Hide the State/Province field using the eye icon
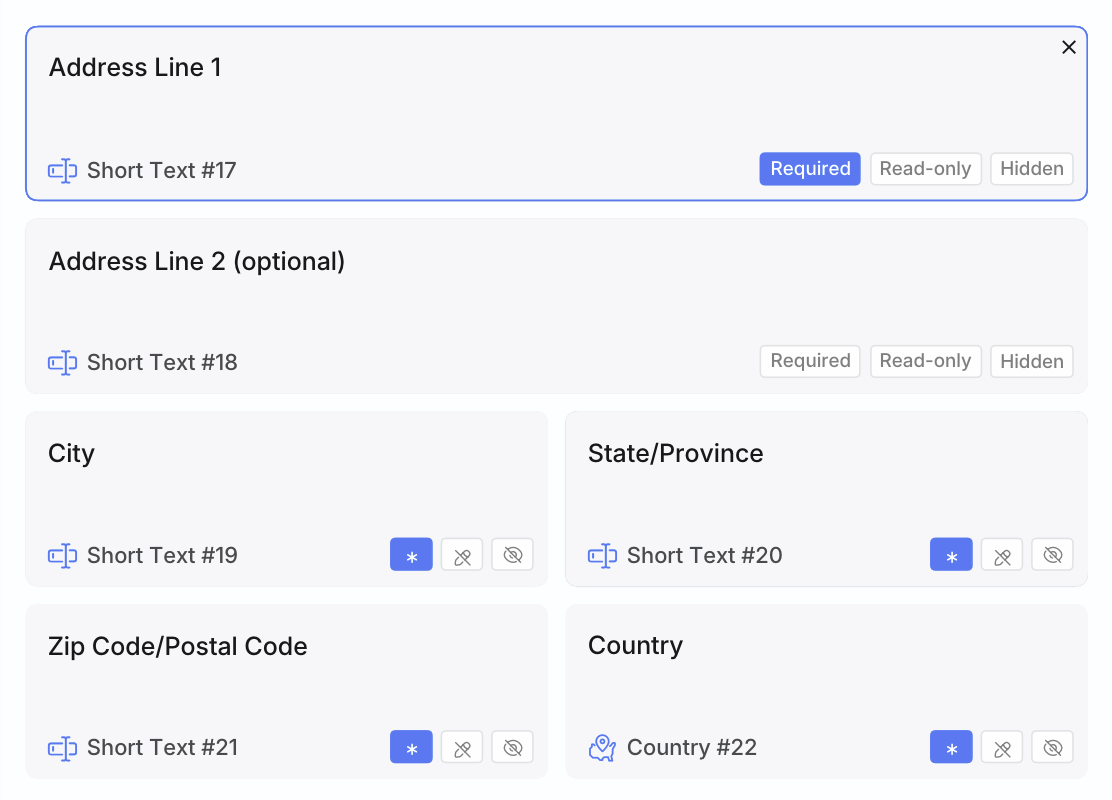This screenshot has width=1112, height=800. pyautogui.click(x=1052, y=555)
